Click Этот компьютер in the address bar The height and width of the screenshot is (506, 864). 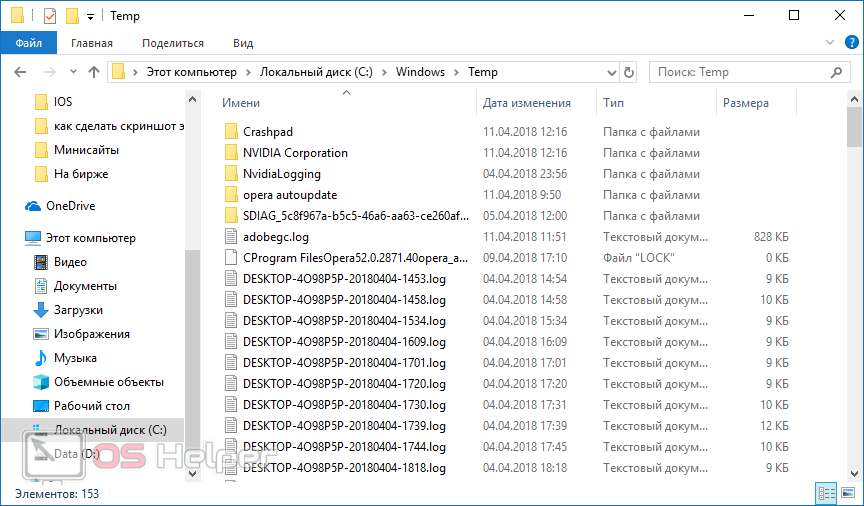(191, 72)
